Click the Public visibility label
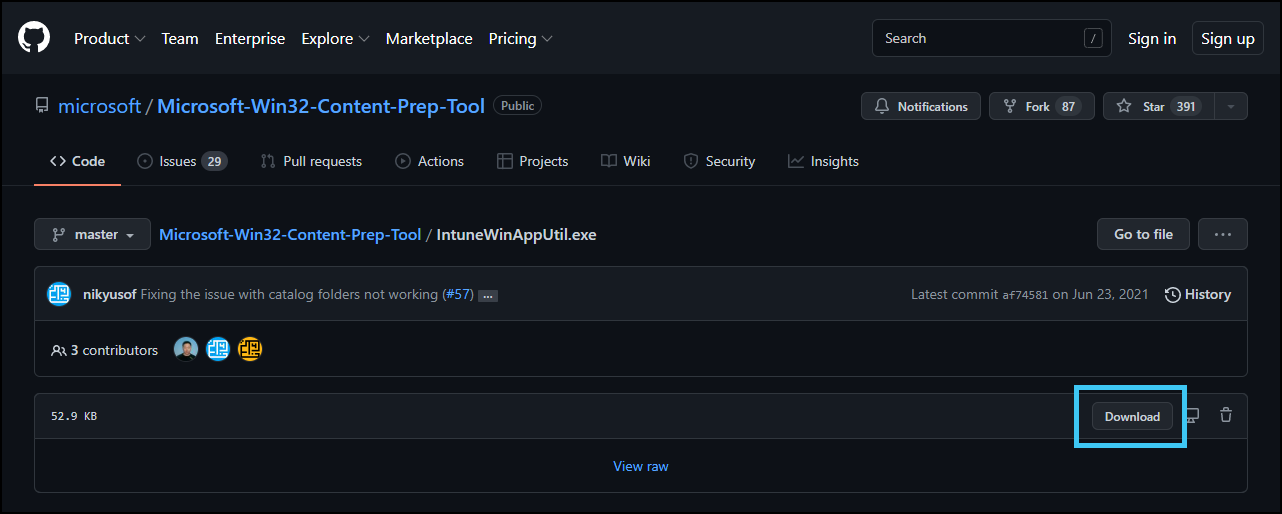 [x=517, y=105]
